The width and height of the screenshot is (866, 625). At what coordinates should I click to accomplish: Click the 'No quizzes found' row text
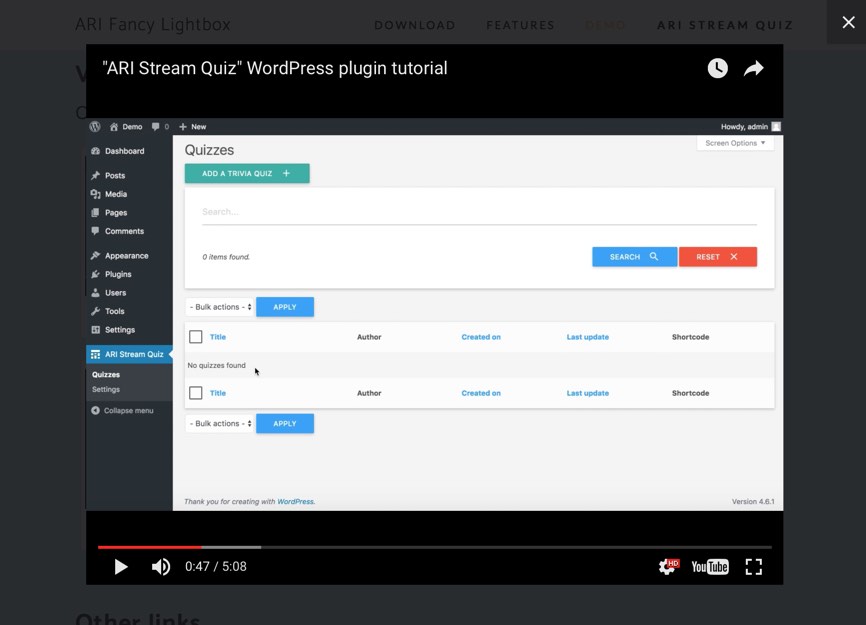coord(216,366)
